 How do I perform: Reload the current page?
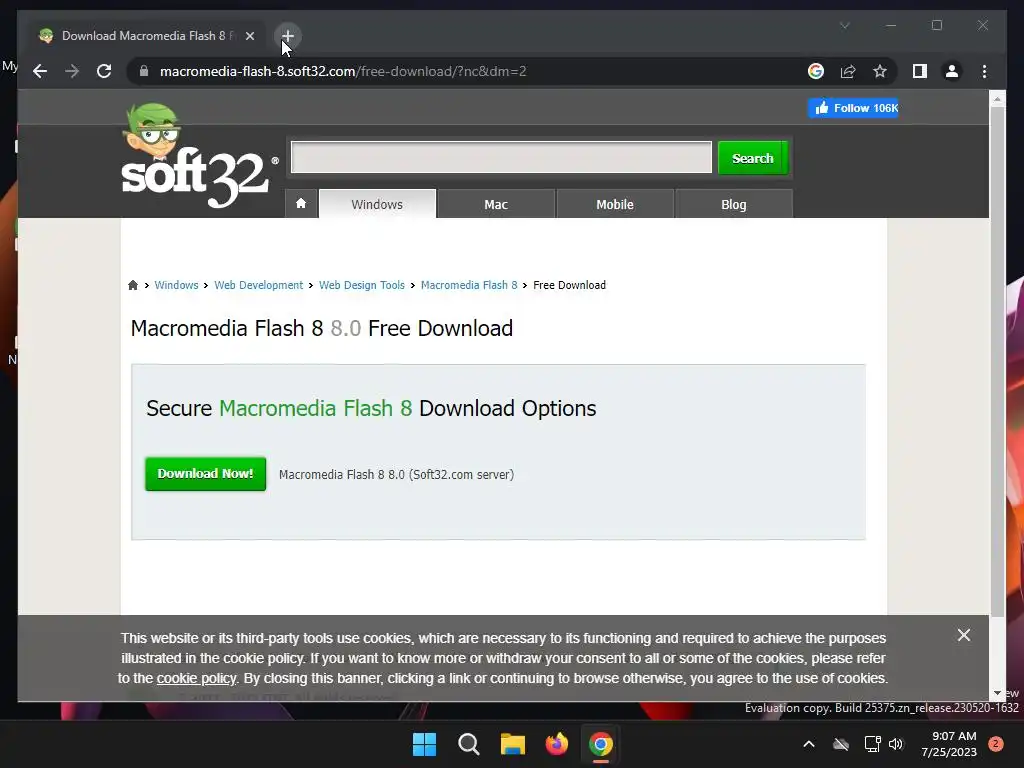click(x=104, y=71)
